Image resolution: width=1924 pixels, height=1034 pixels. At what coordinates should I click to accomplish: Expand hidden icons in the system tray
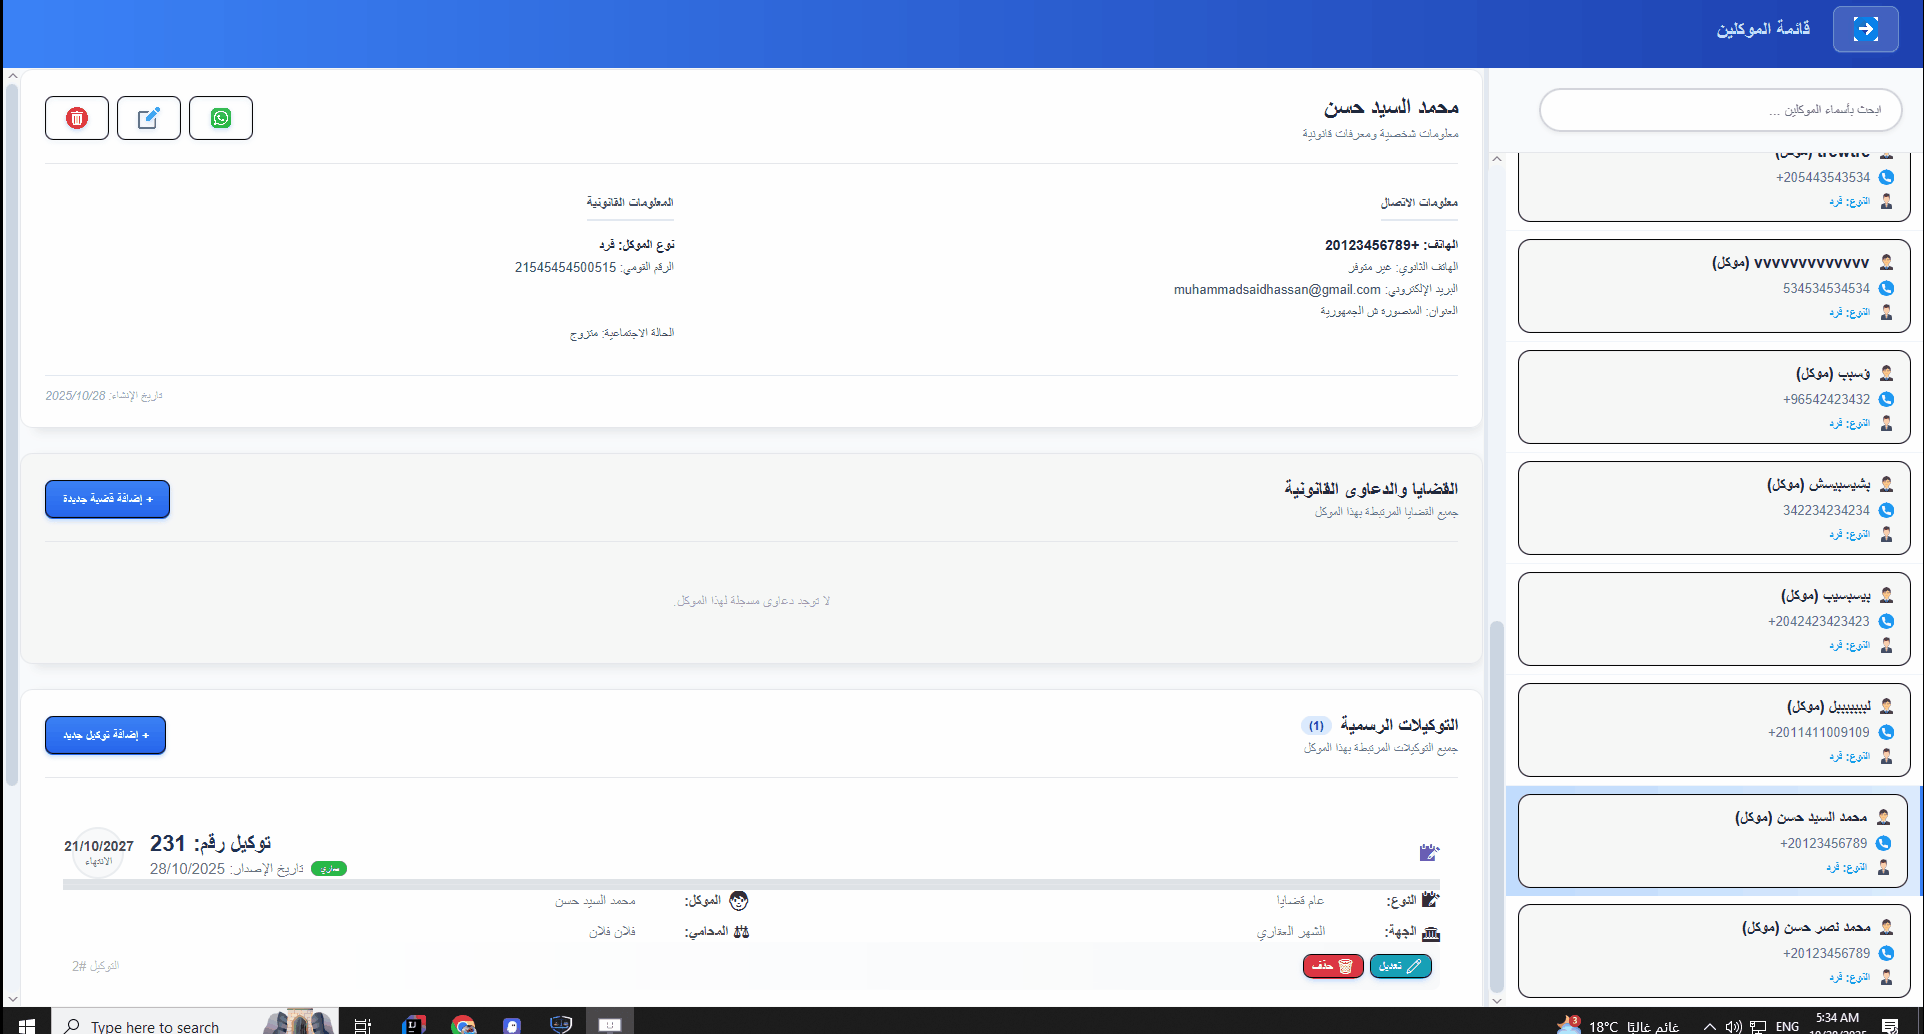pos(1709,1025)
